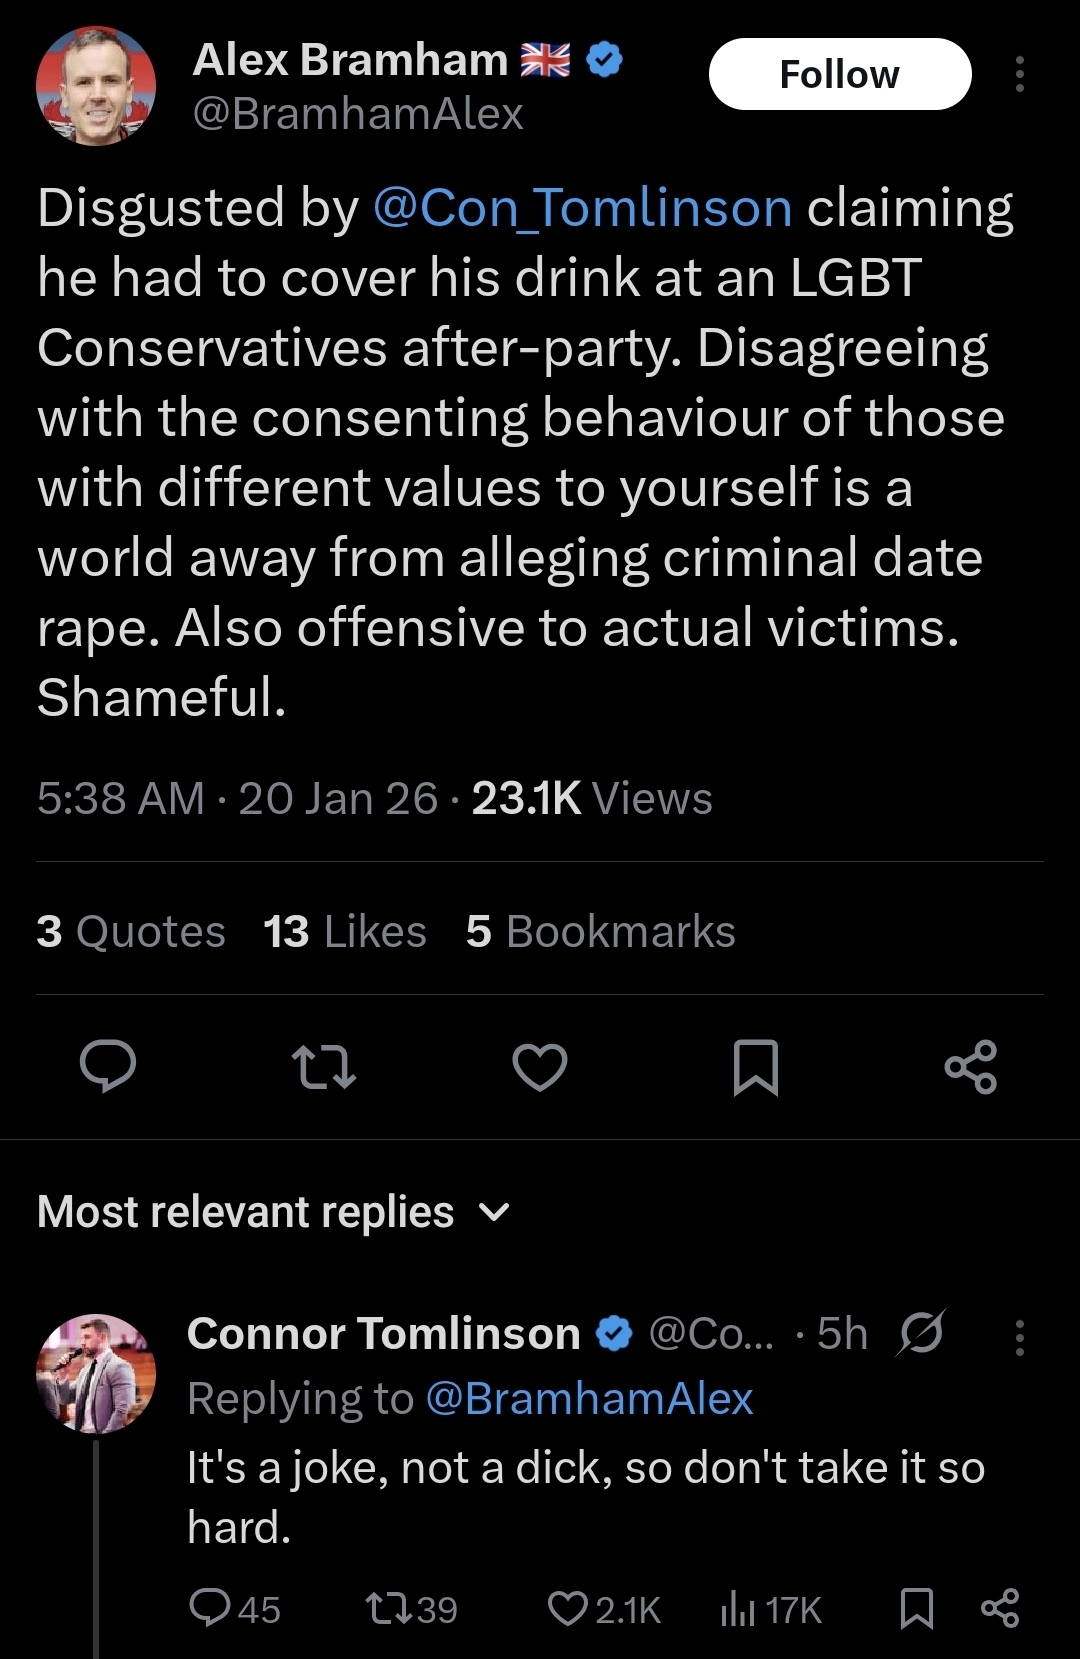Open more options for Alex Bramham's tweet
The width and height of the screenshot is (1080, 1659).
(1019, 75)
